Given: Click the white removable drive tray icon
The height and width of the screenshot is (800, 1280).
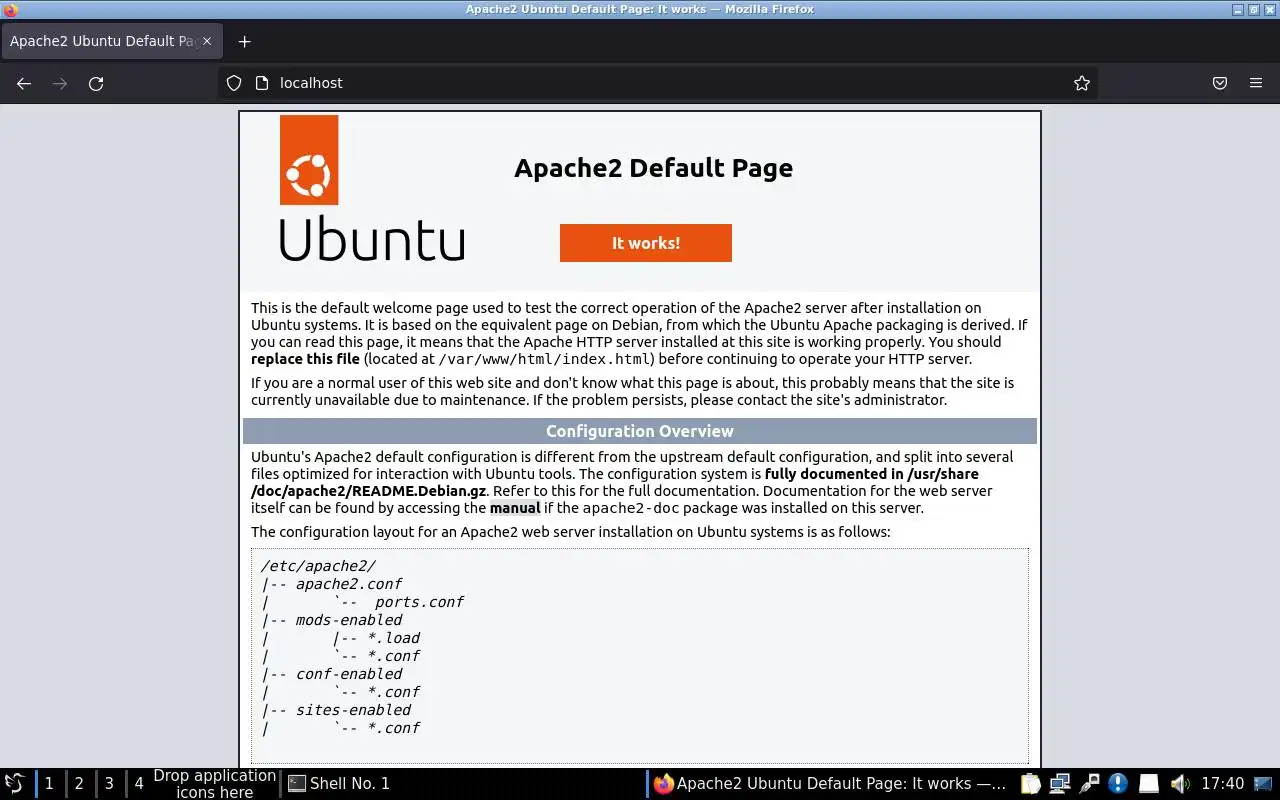Looking at the screenshot, I should [x=1149, y=784].
